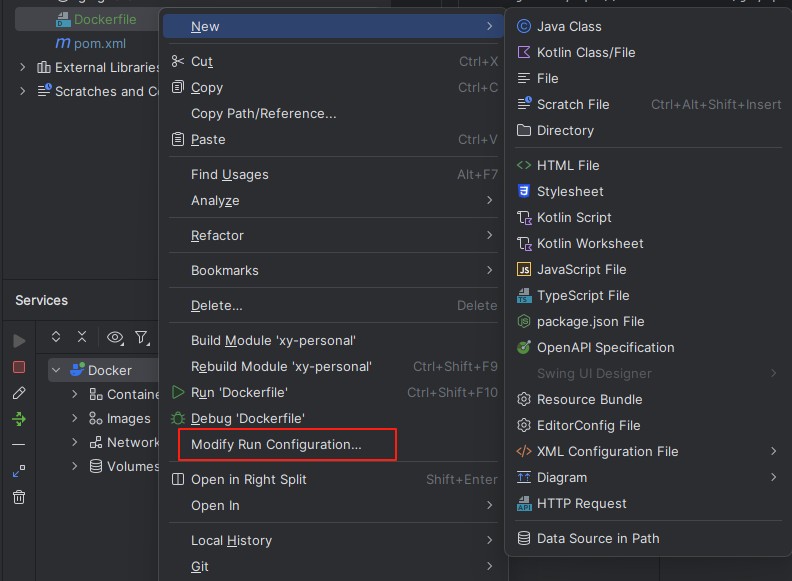Click the blue-arrow icon above the trash
The width and height of the screenshot is (792, 581).
[19, 471]
